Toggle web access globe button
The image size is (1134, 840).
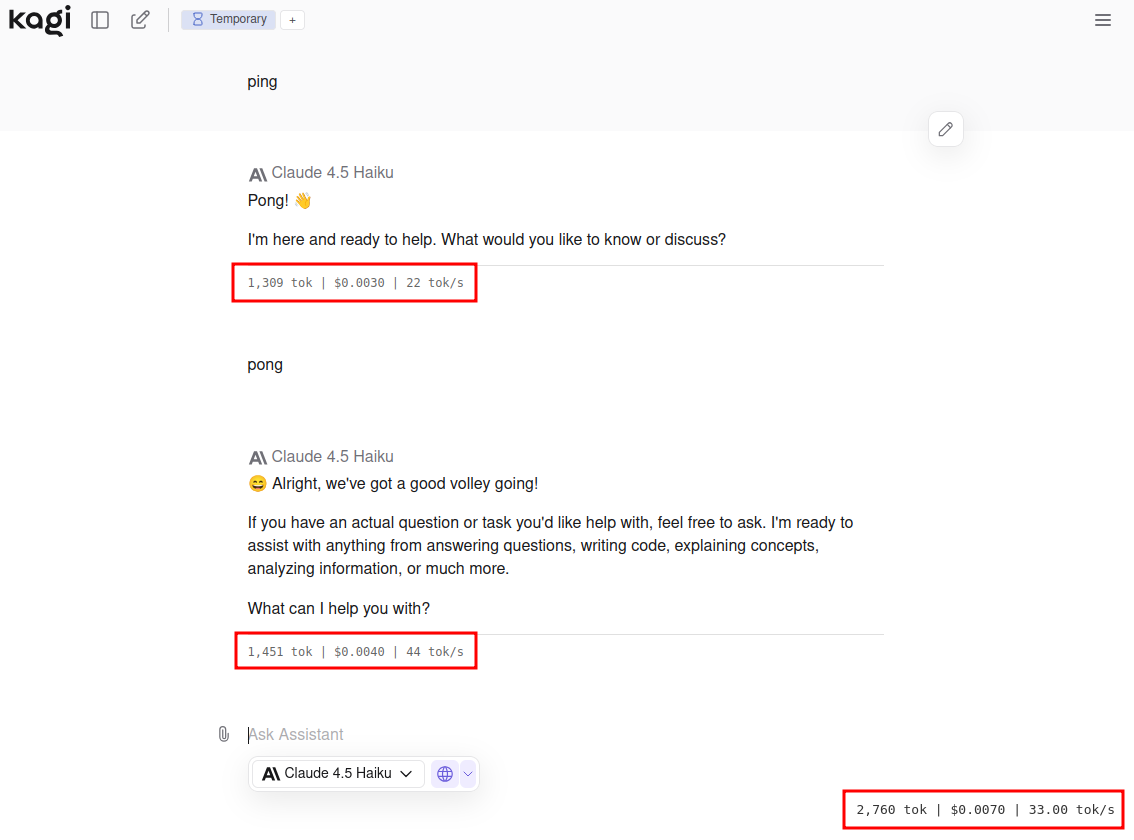point(445,774)
